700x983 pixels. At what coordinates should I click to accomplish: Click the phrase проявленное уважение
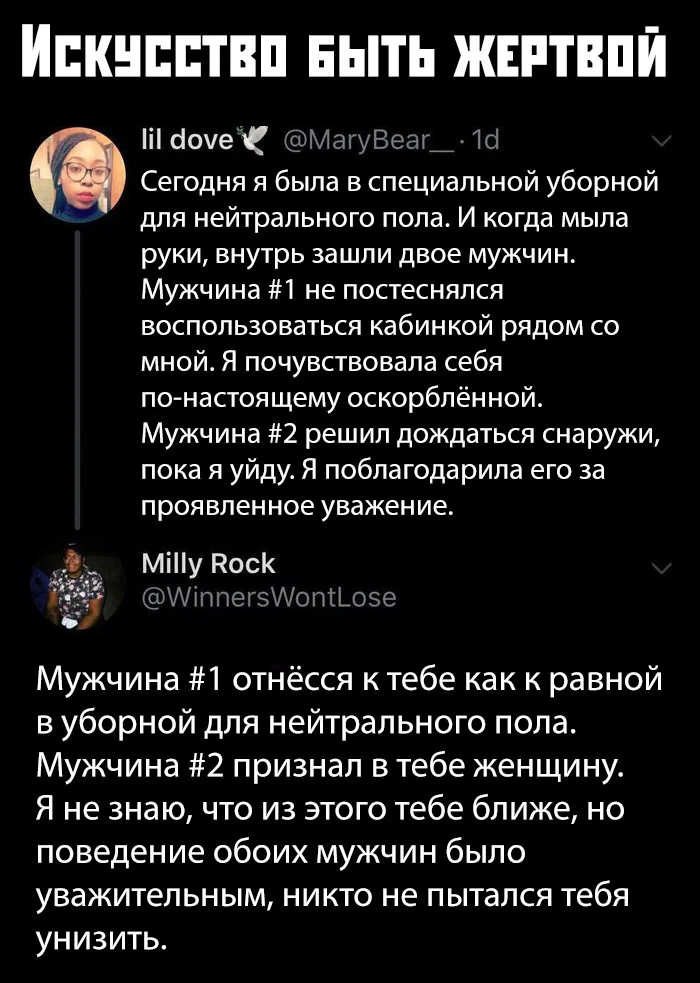[297, 505]
